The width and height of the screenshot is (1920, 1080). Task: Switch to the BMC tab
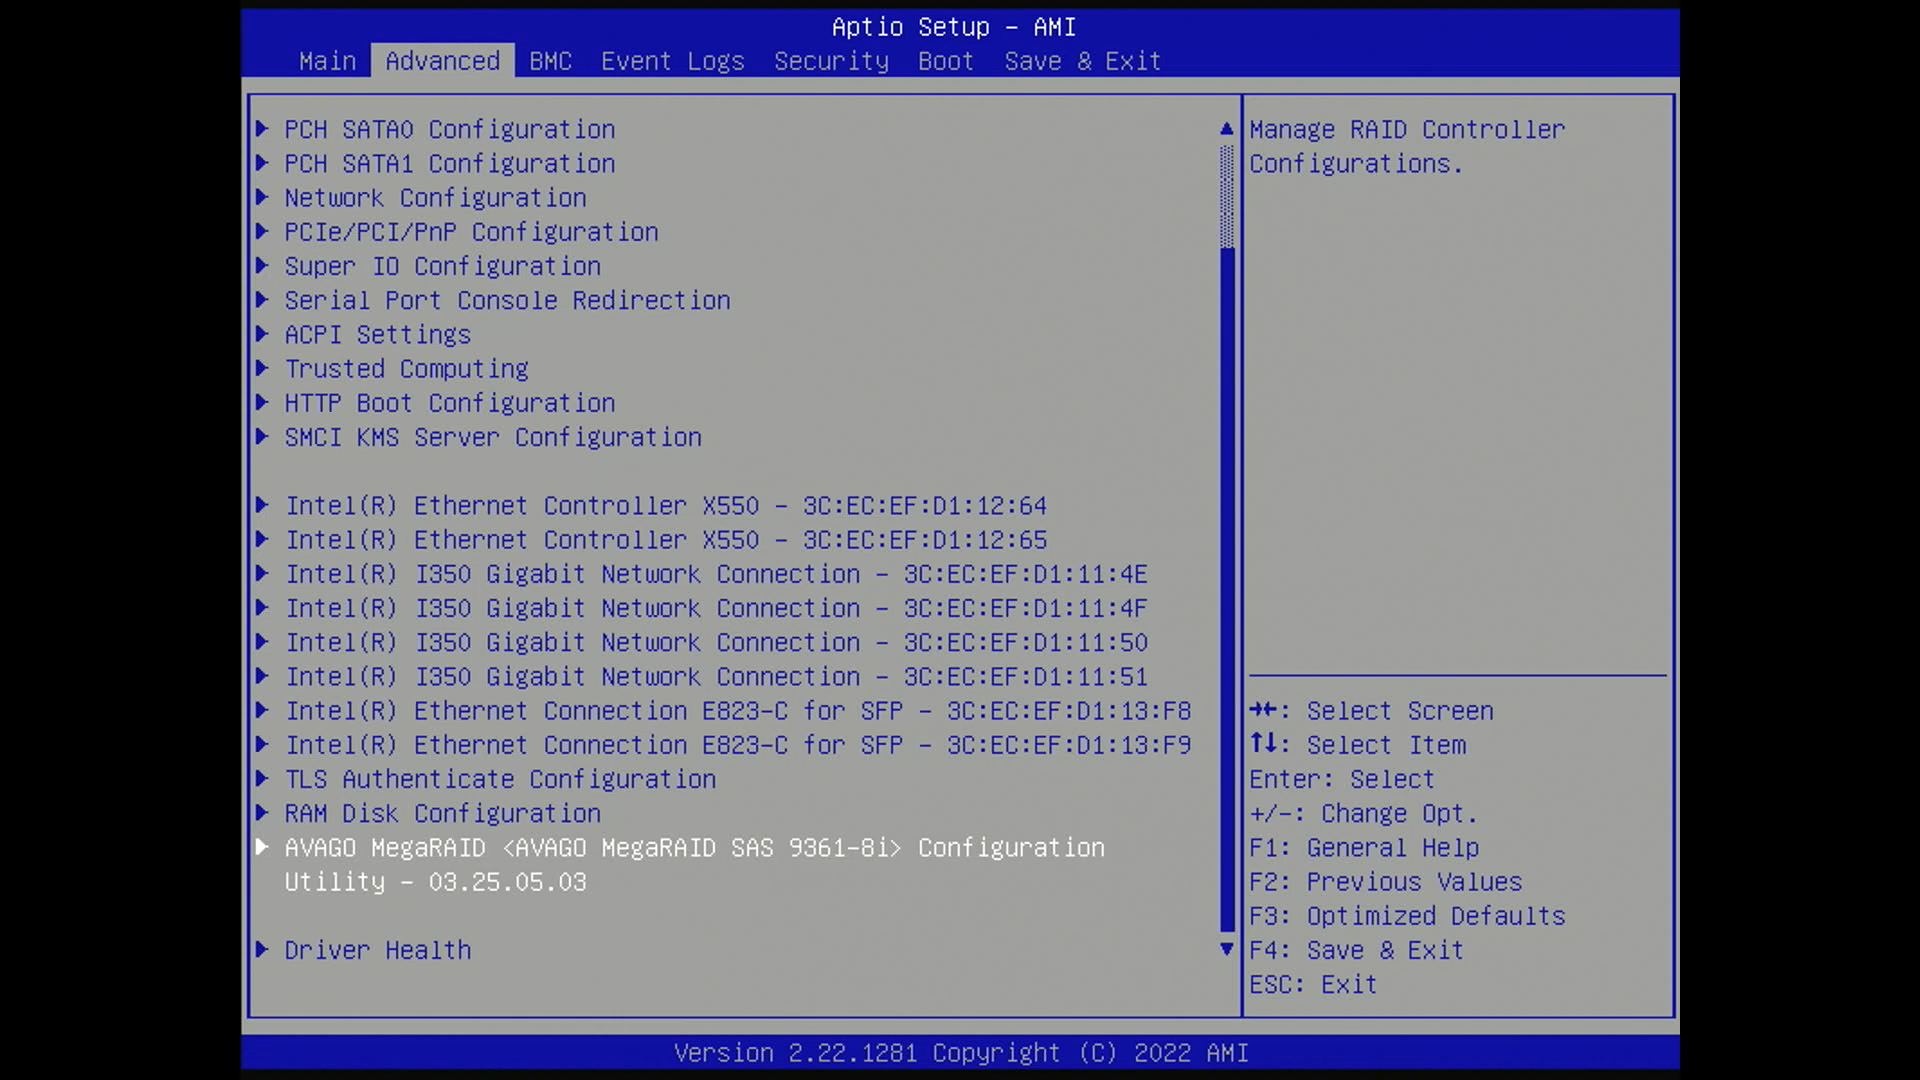[551, 61]
